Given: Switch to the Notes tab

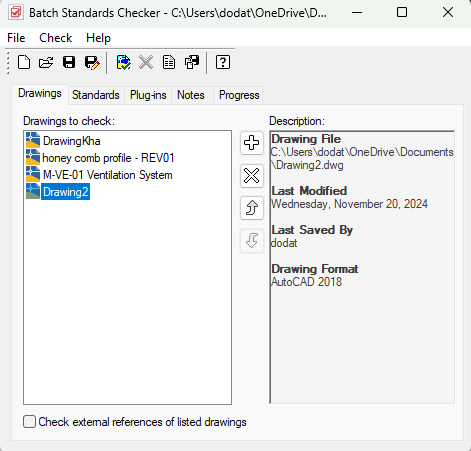Looking at the screenshot, I should [191, 95].
